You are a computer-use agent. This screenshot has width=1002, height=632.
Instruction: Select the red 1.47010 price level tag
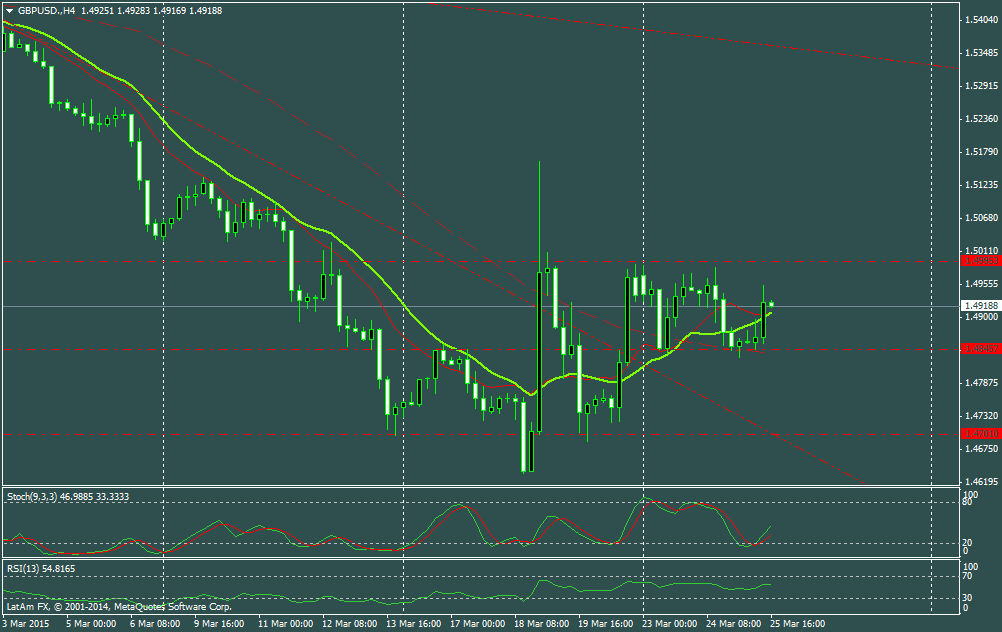(979, 433)
